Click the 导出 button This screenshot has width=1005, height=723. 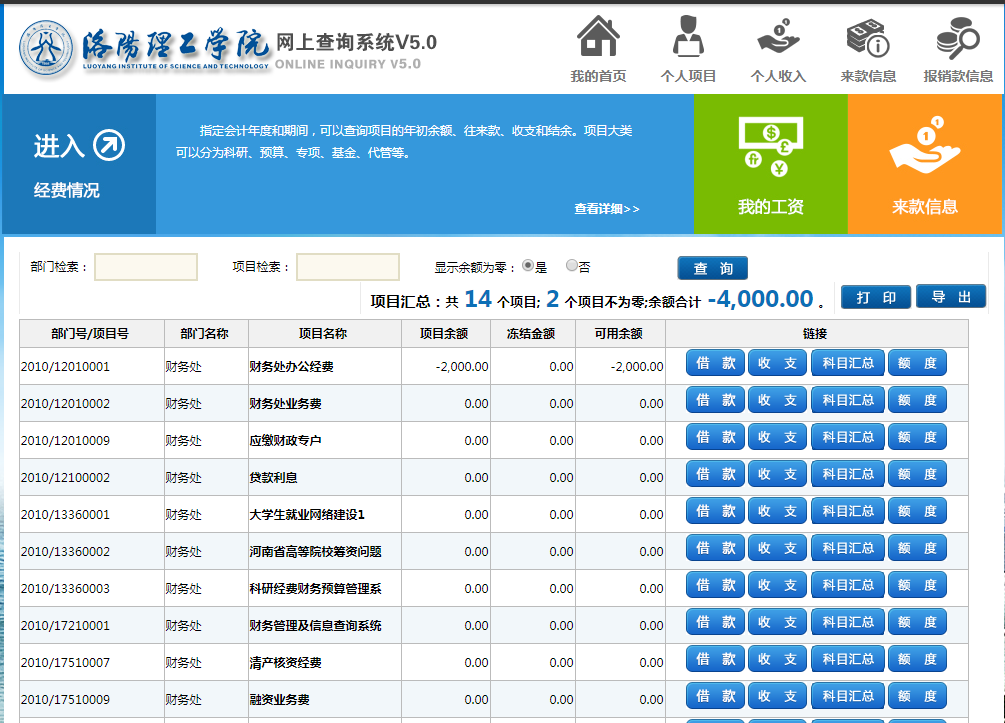click(951, 297)
